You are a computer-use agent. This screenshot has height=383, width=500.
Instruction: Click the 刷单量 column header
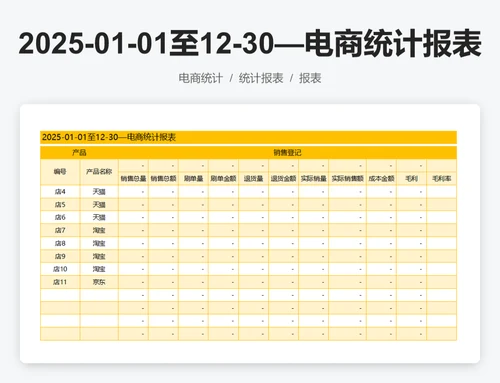[x=193, y=179]
